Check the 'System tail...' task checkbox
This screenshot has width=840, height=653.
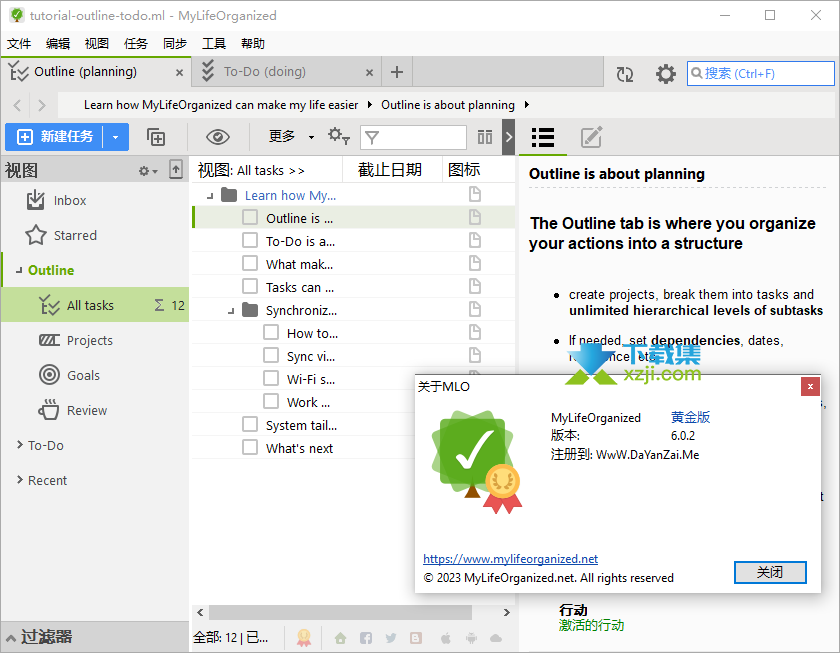click(250, 424)
